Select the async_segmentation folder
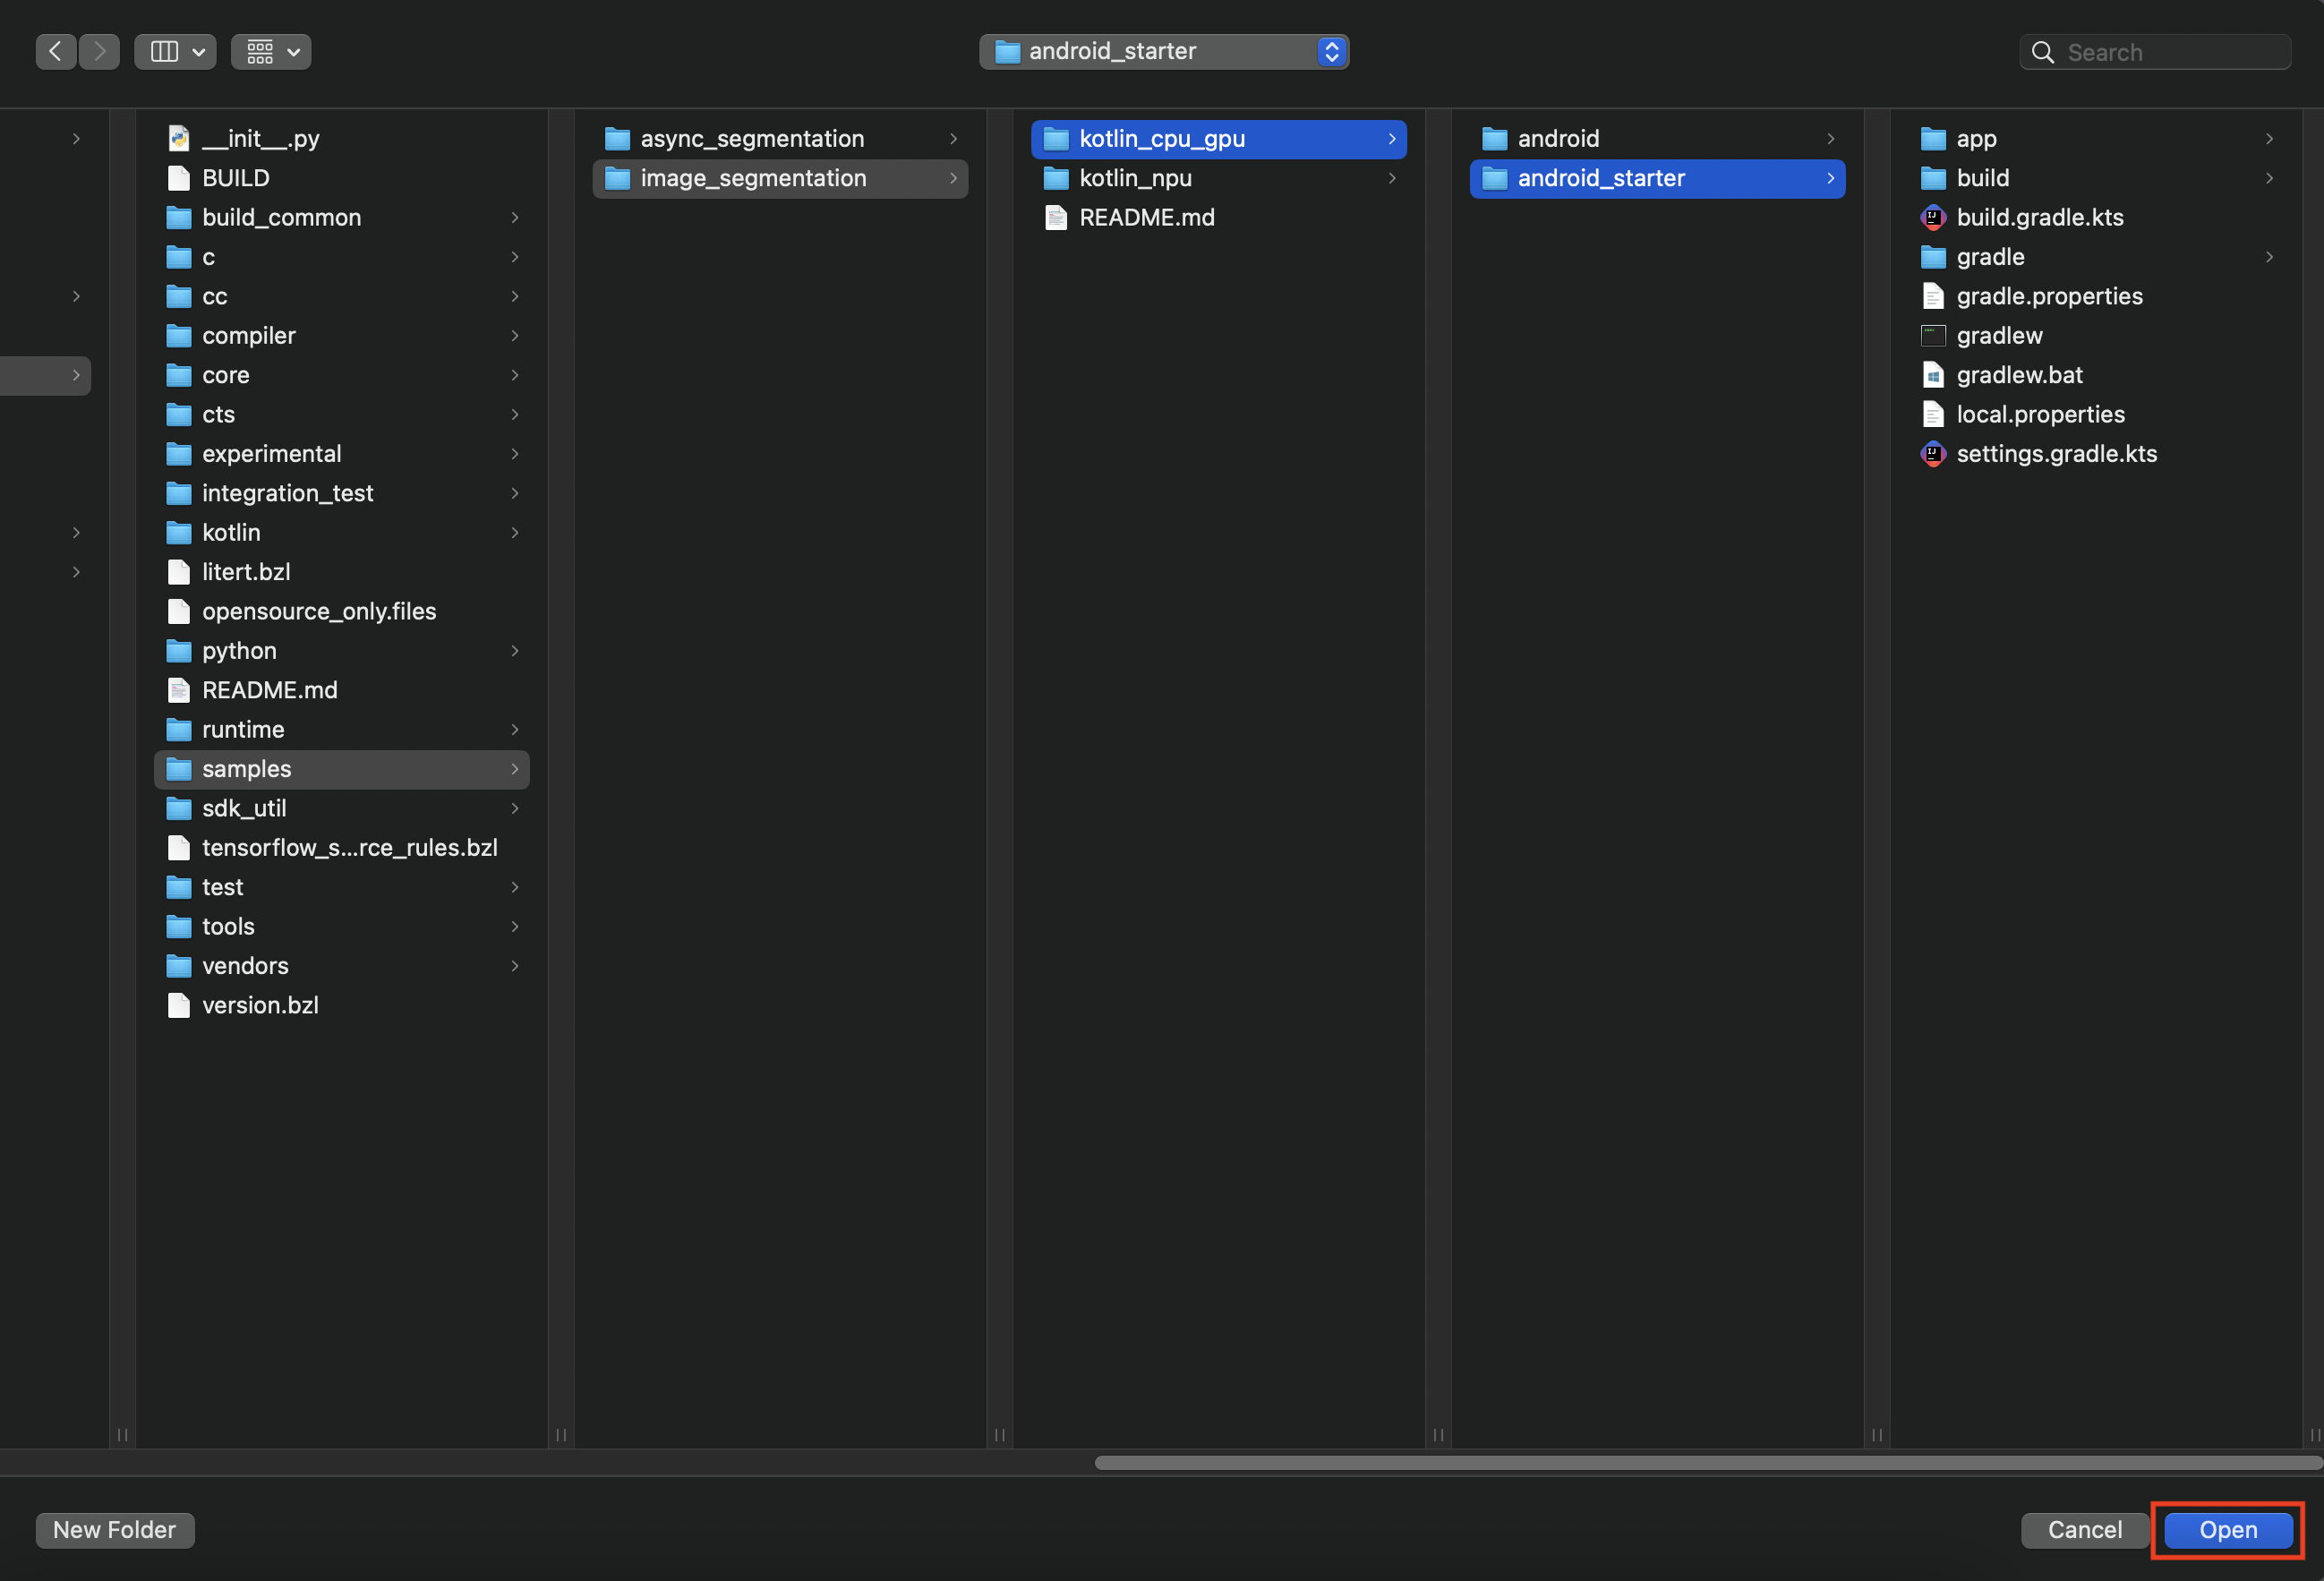 click(751, 139)
